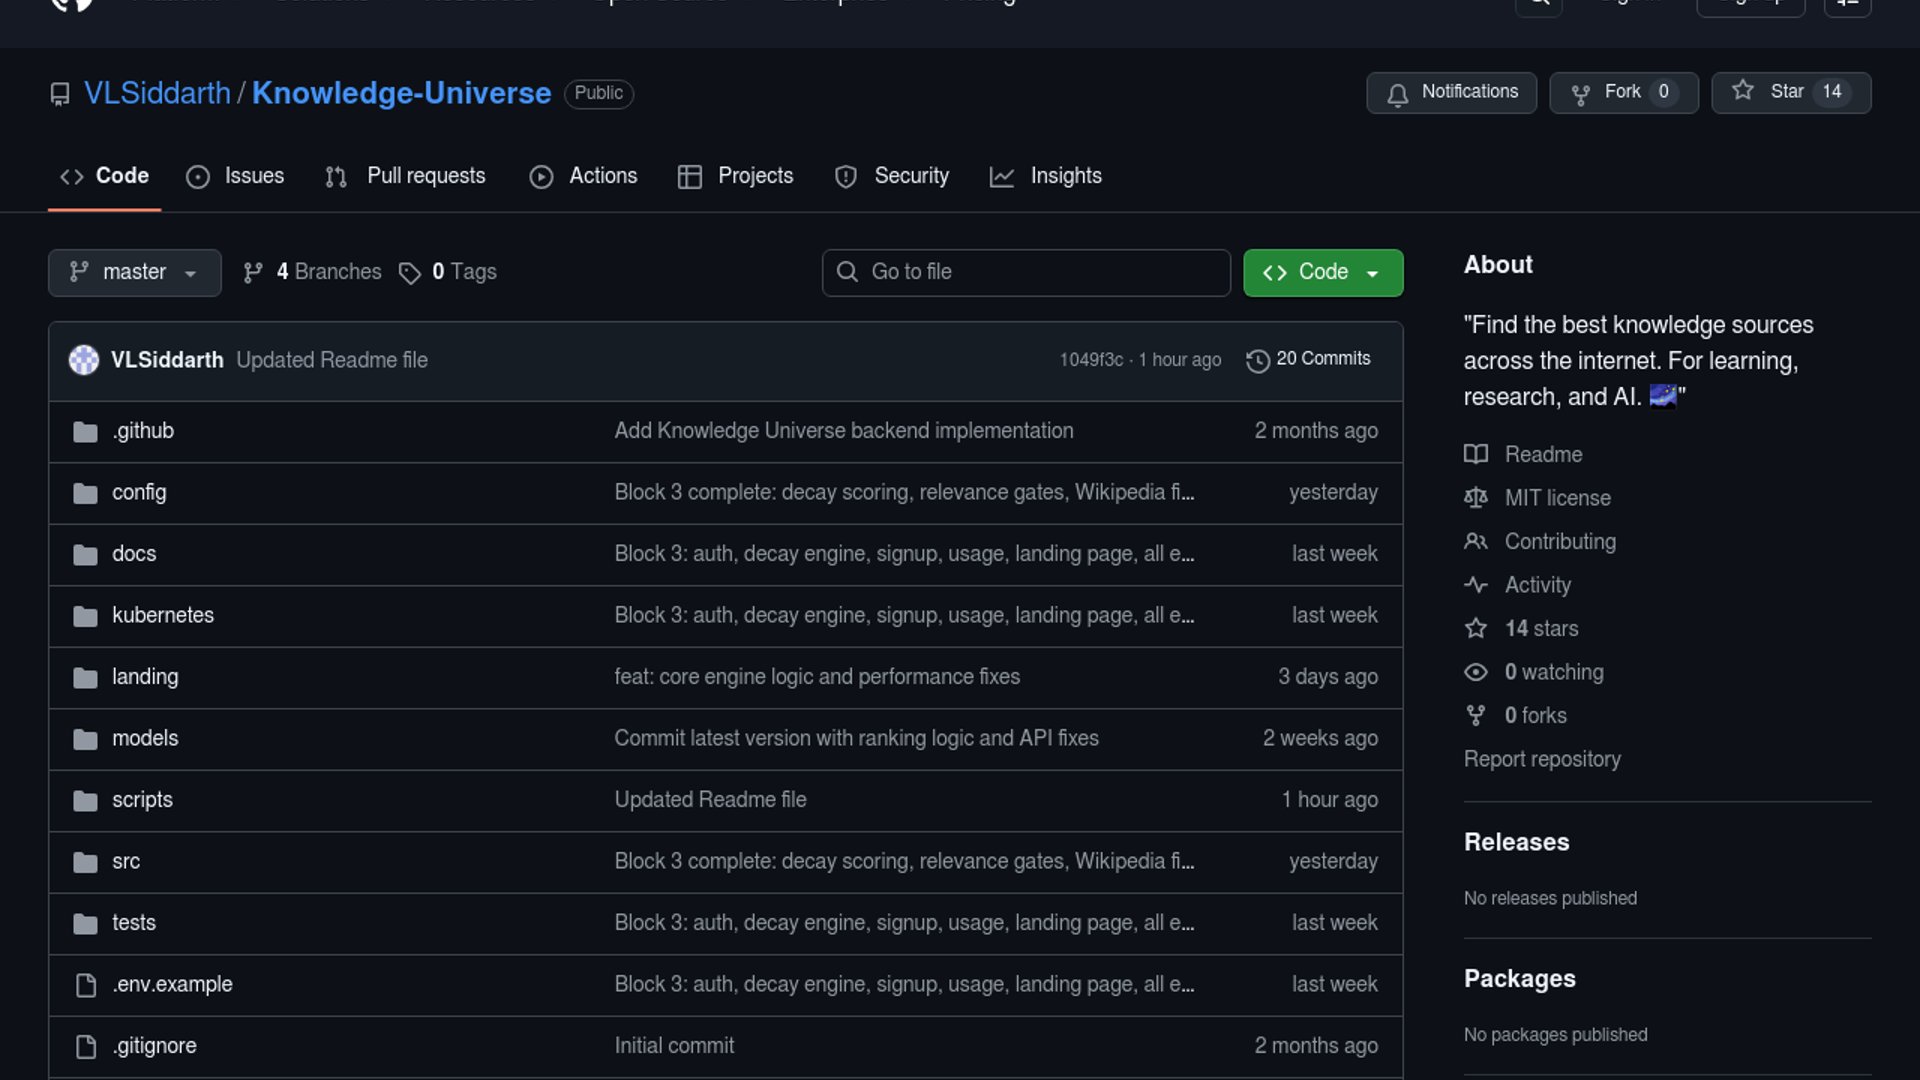
Task: Click the Notifications bell icon
Action: point(1398,94)
